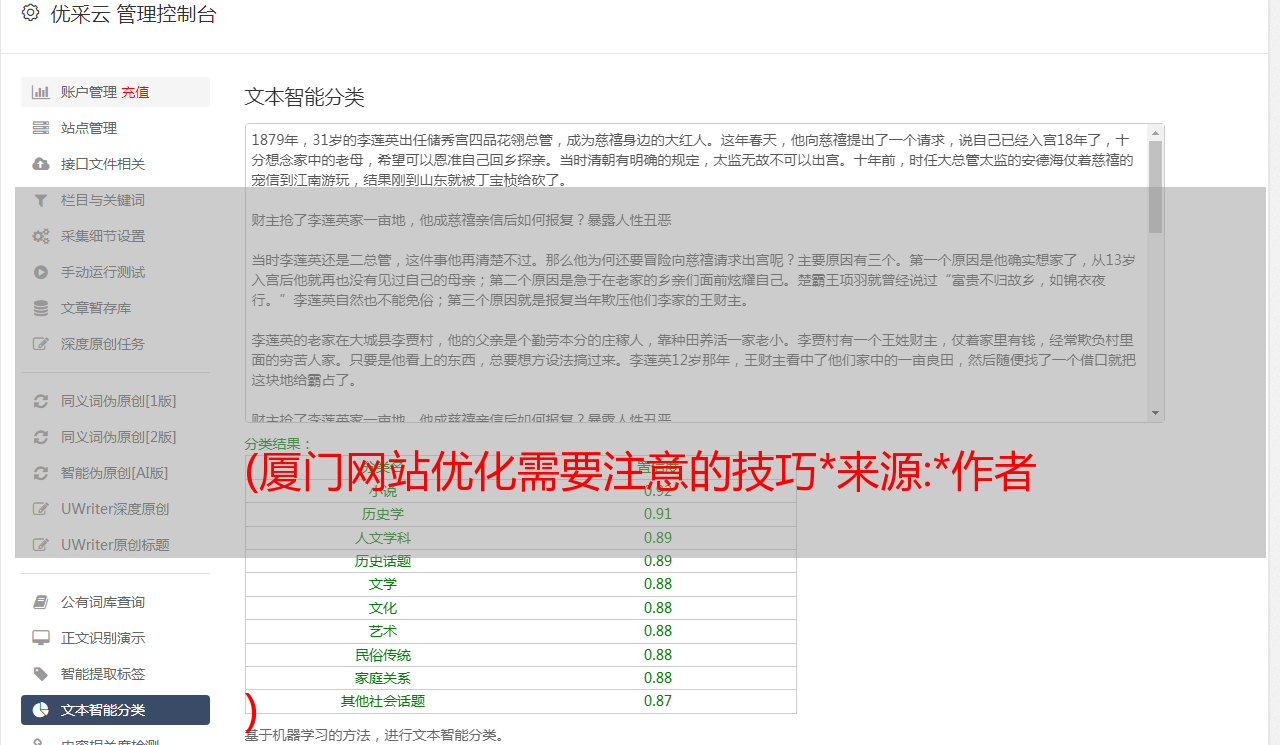1280x745 pixels.
Task: Click the text area scrollbar thumb
Action: [1156, 187]
